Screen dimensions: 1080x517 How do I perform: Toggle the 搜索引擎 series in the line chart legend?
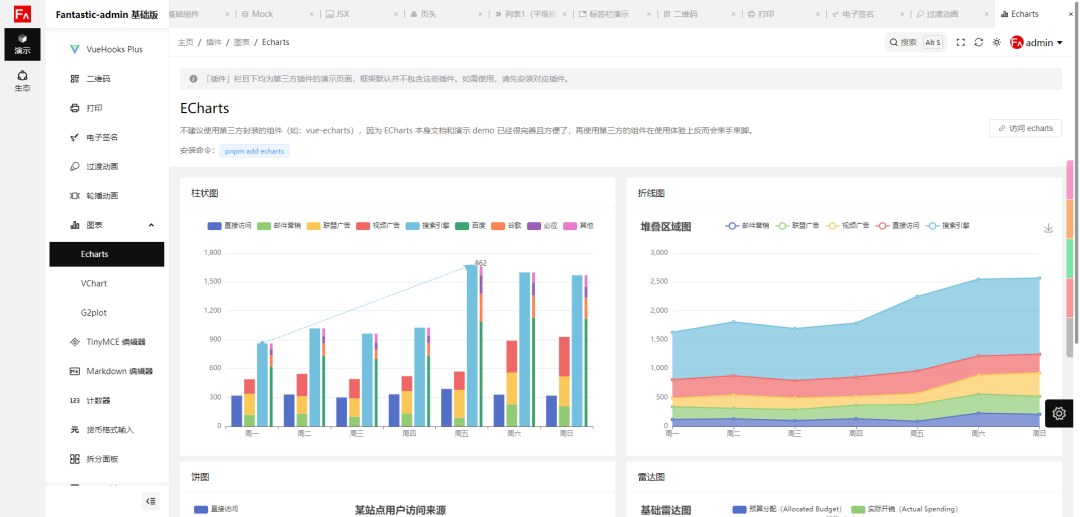949,226
